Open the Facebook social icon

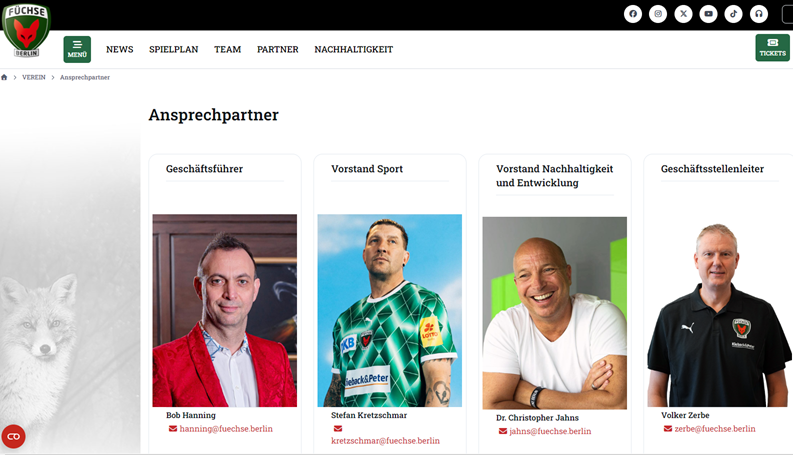pos(633,14)
